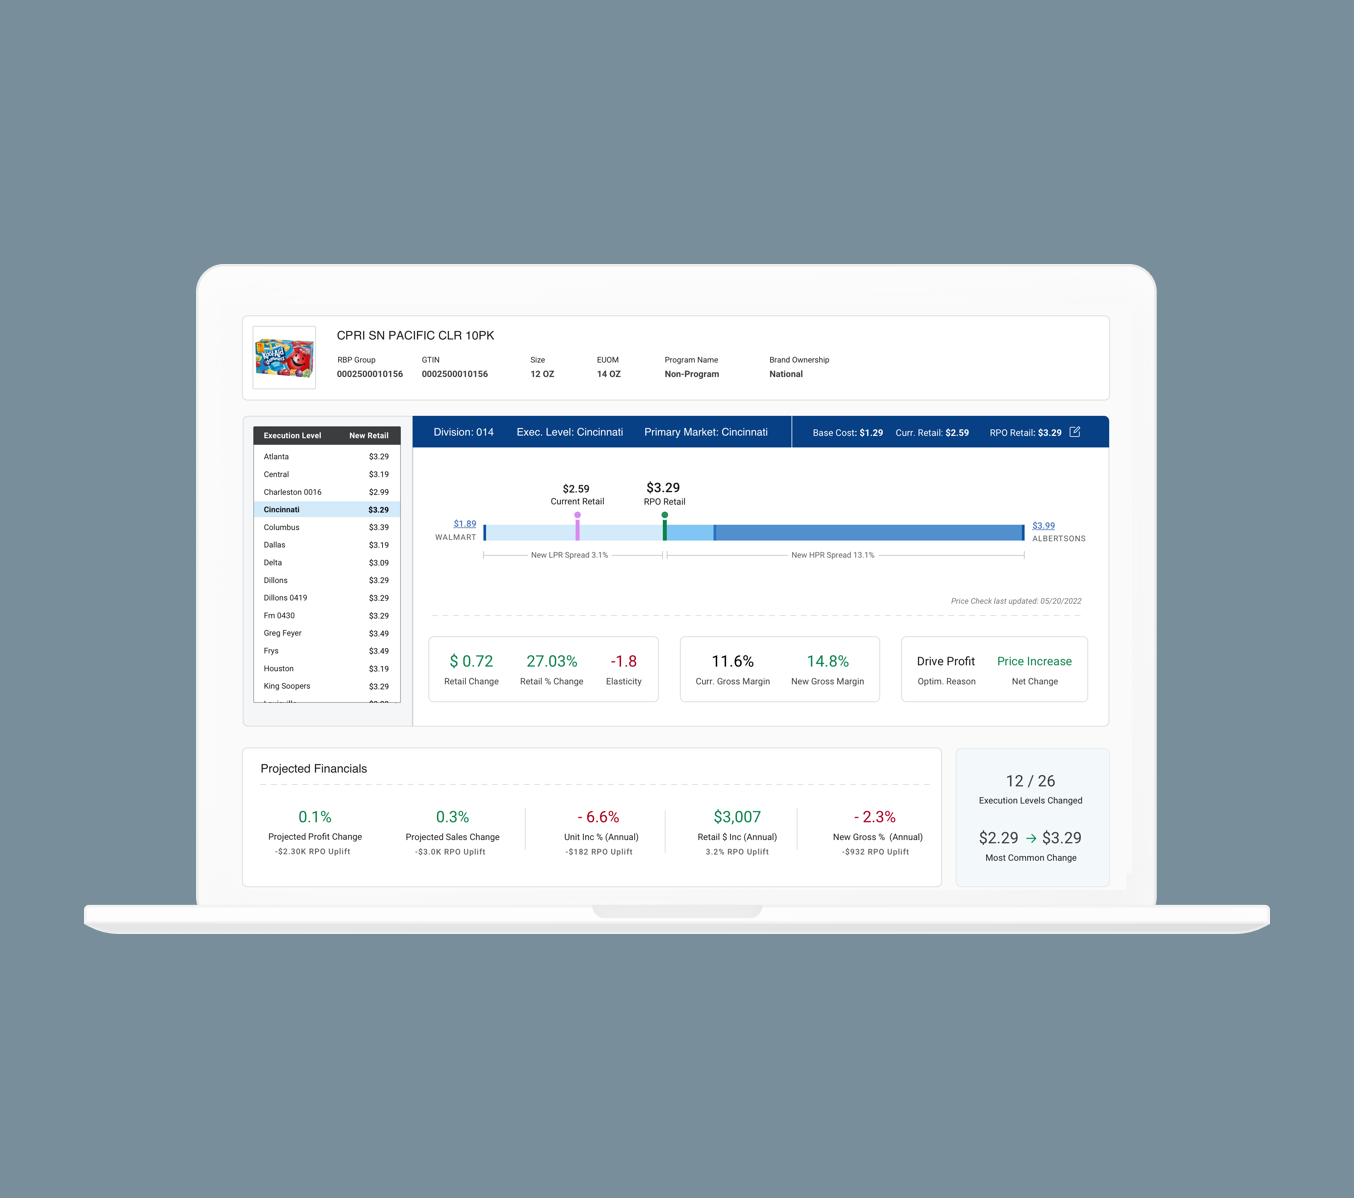The image size is (1354, 1198).
Task: Click the 0.1% Projected Profit Change value
Action: click(315, 817)
